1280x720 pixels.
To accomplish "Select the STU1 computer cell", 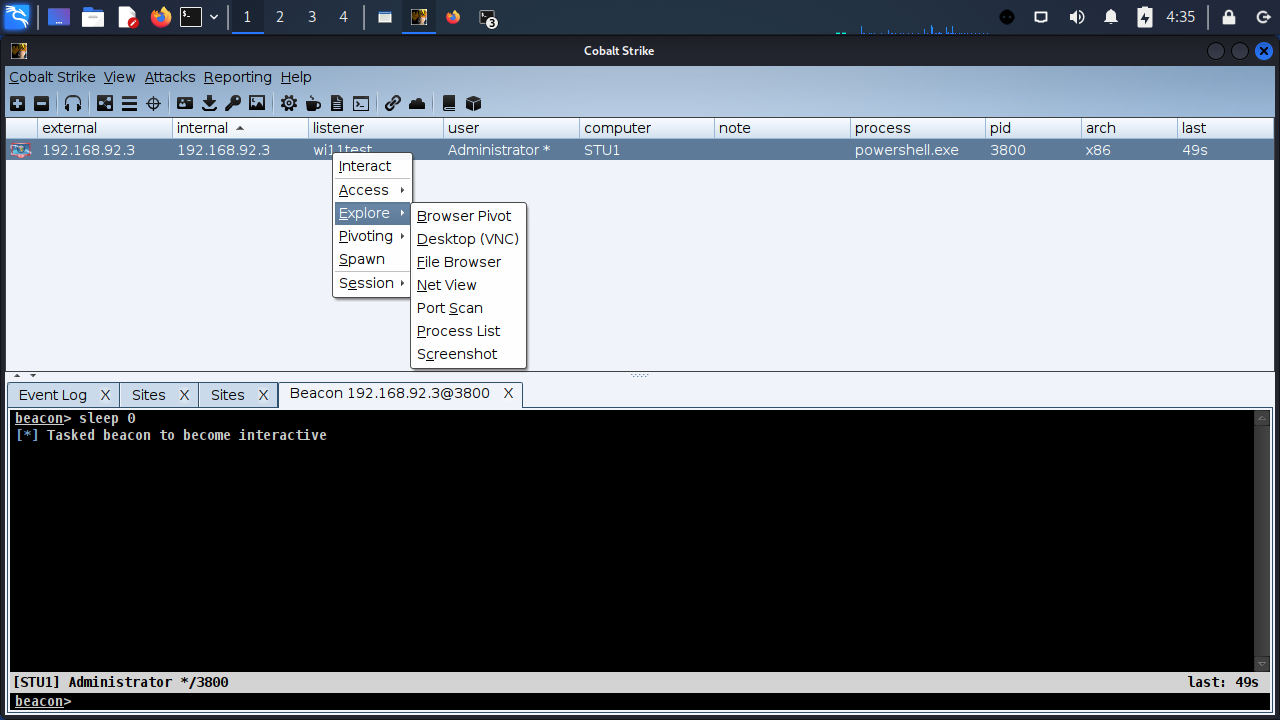I will pyautogui.click(x=647, y=150).
